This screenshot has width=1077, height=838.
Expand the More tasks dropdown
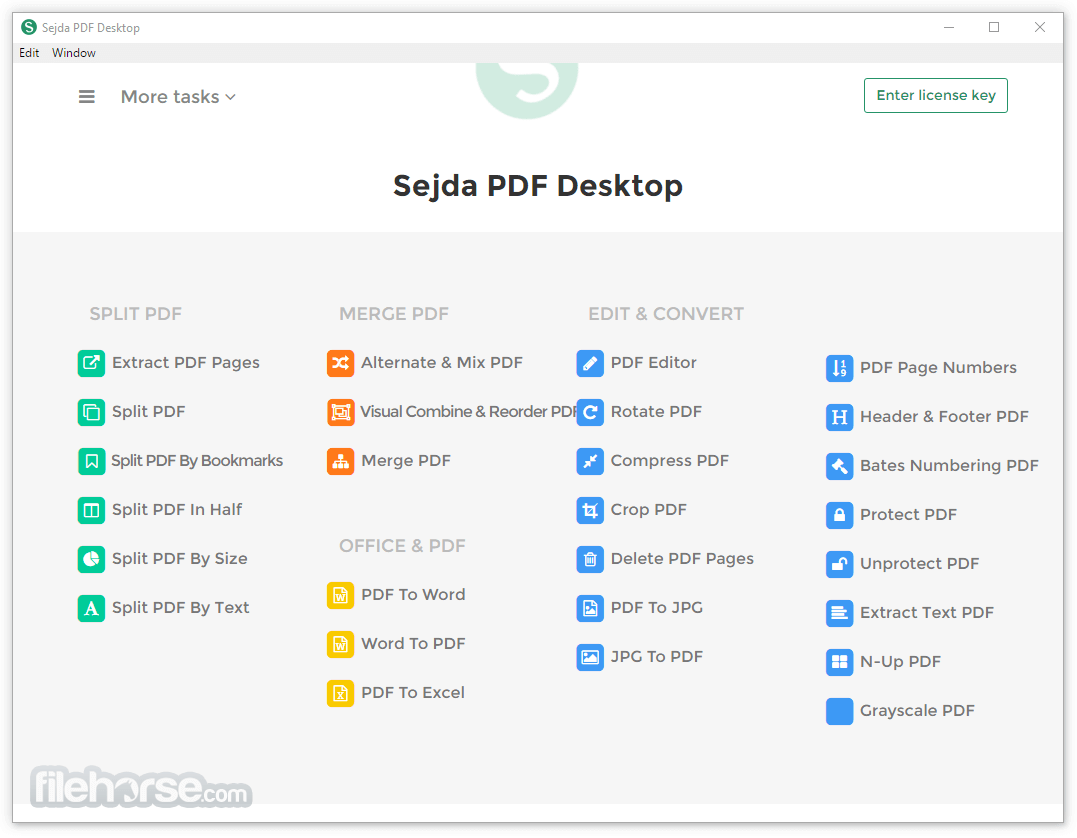click(x=179, y=97)
